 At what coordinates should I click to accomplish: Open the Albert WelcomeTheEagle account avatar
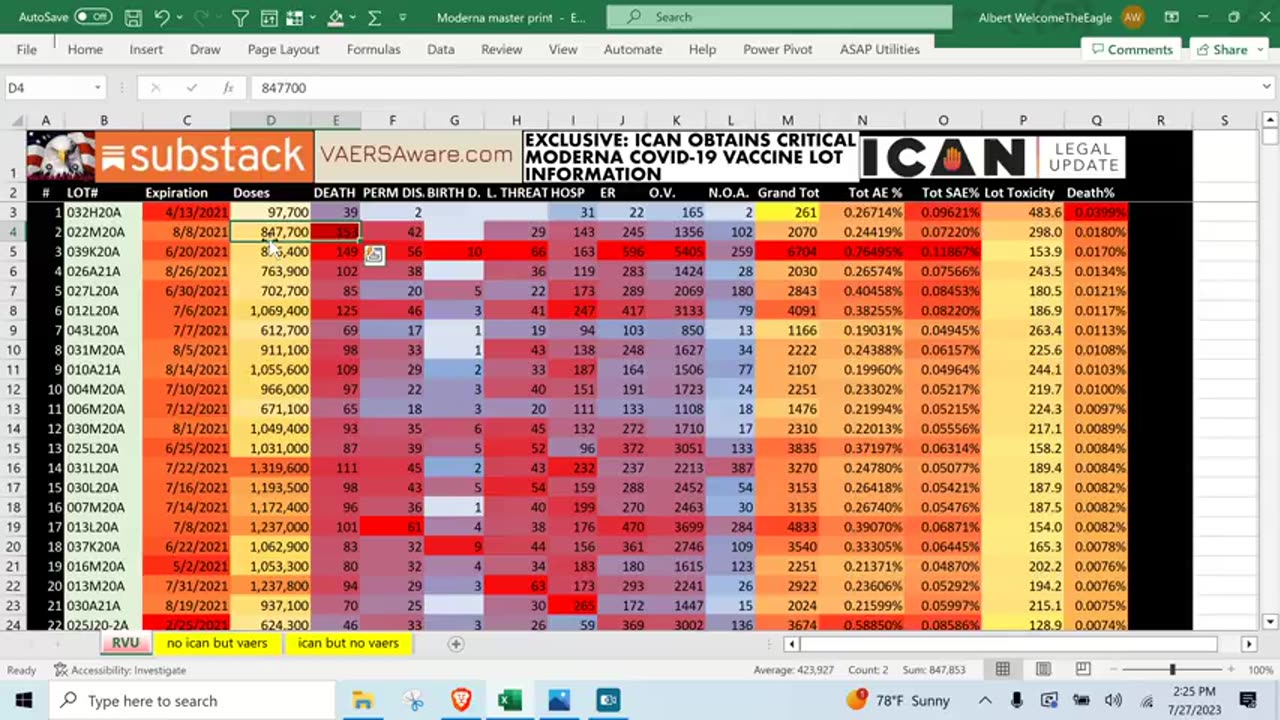(x=1132, y=17)
